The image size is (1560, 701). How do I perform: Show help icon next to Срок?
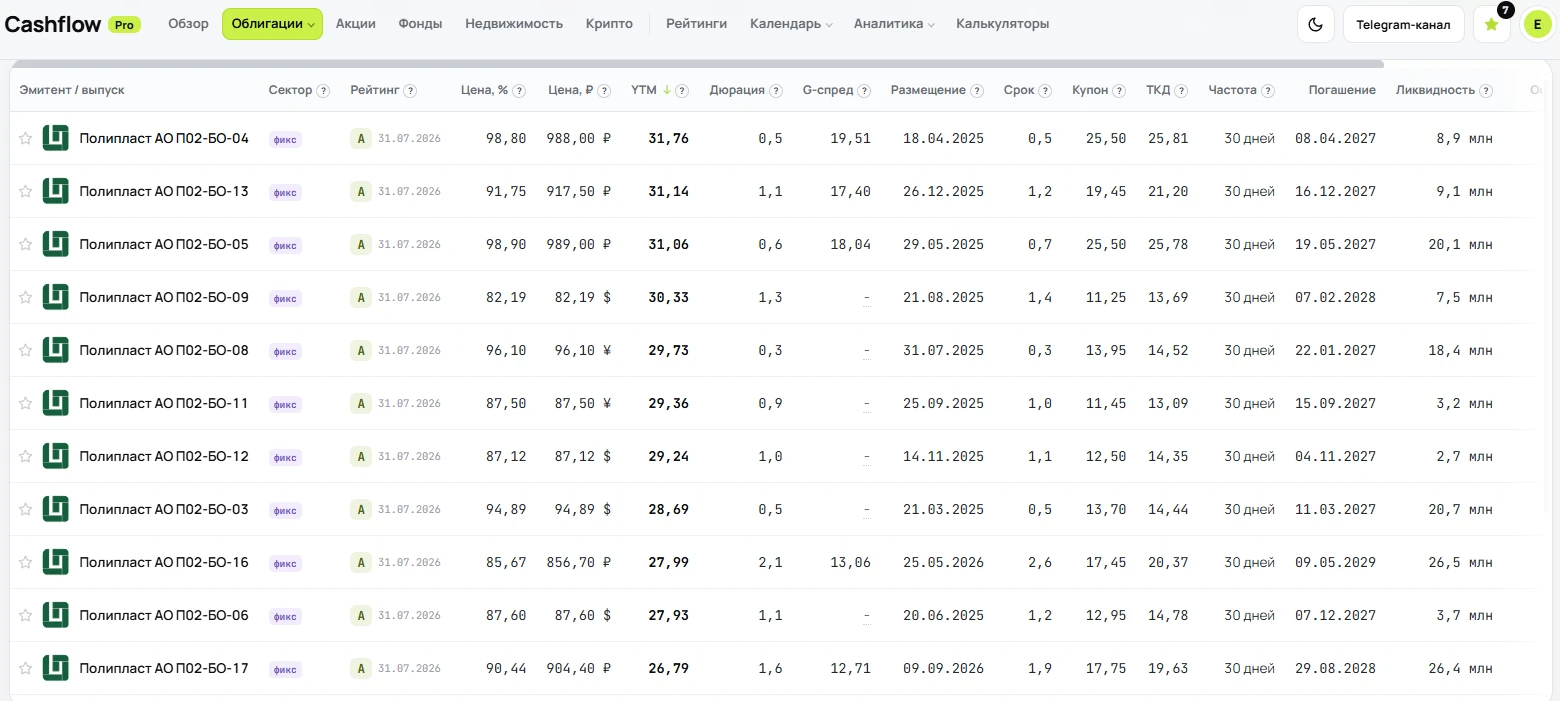coord(1045,91)
